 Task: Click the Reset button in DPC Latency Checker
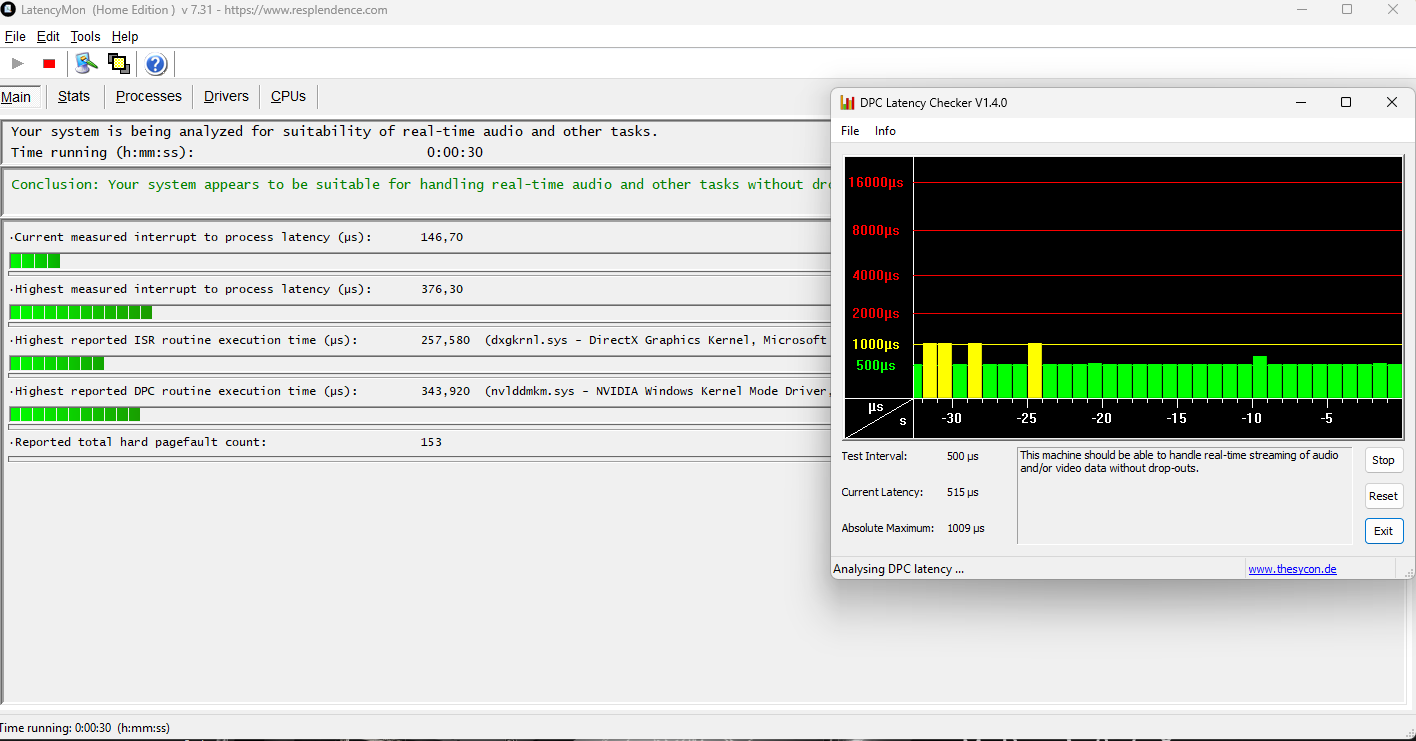(x=1383, y=496)
